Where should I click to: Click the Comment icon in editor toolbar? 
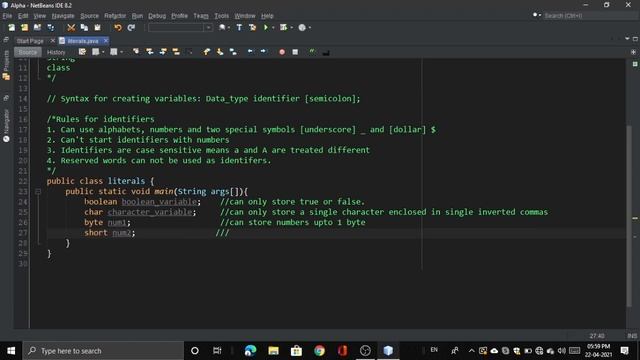(312, 52)
